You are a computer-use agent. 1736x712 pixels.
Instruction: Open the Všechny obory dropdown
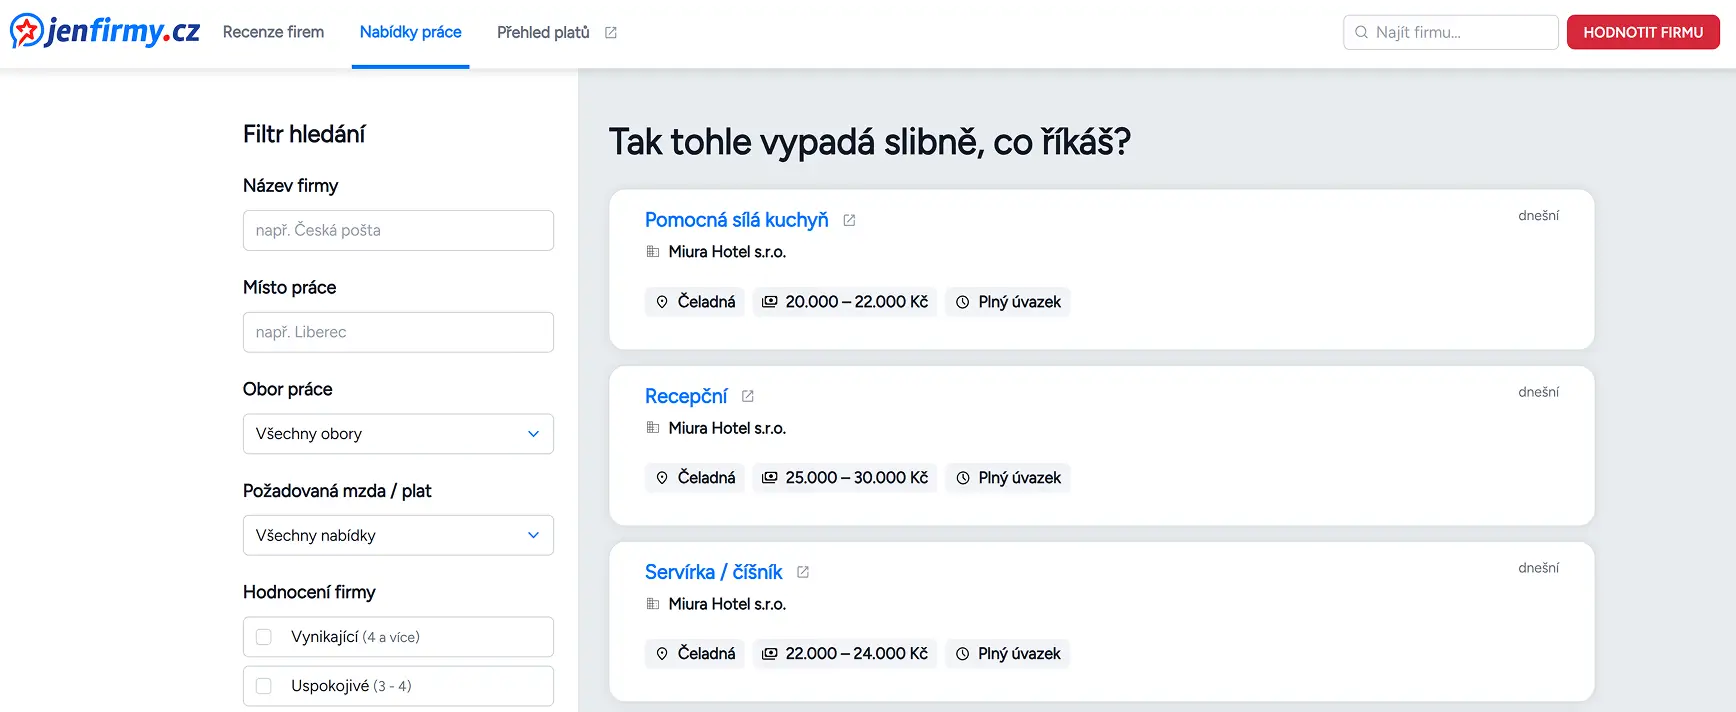(397, 433)
